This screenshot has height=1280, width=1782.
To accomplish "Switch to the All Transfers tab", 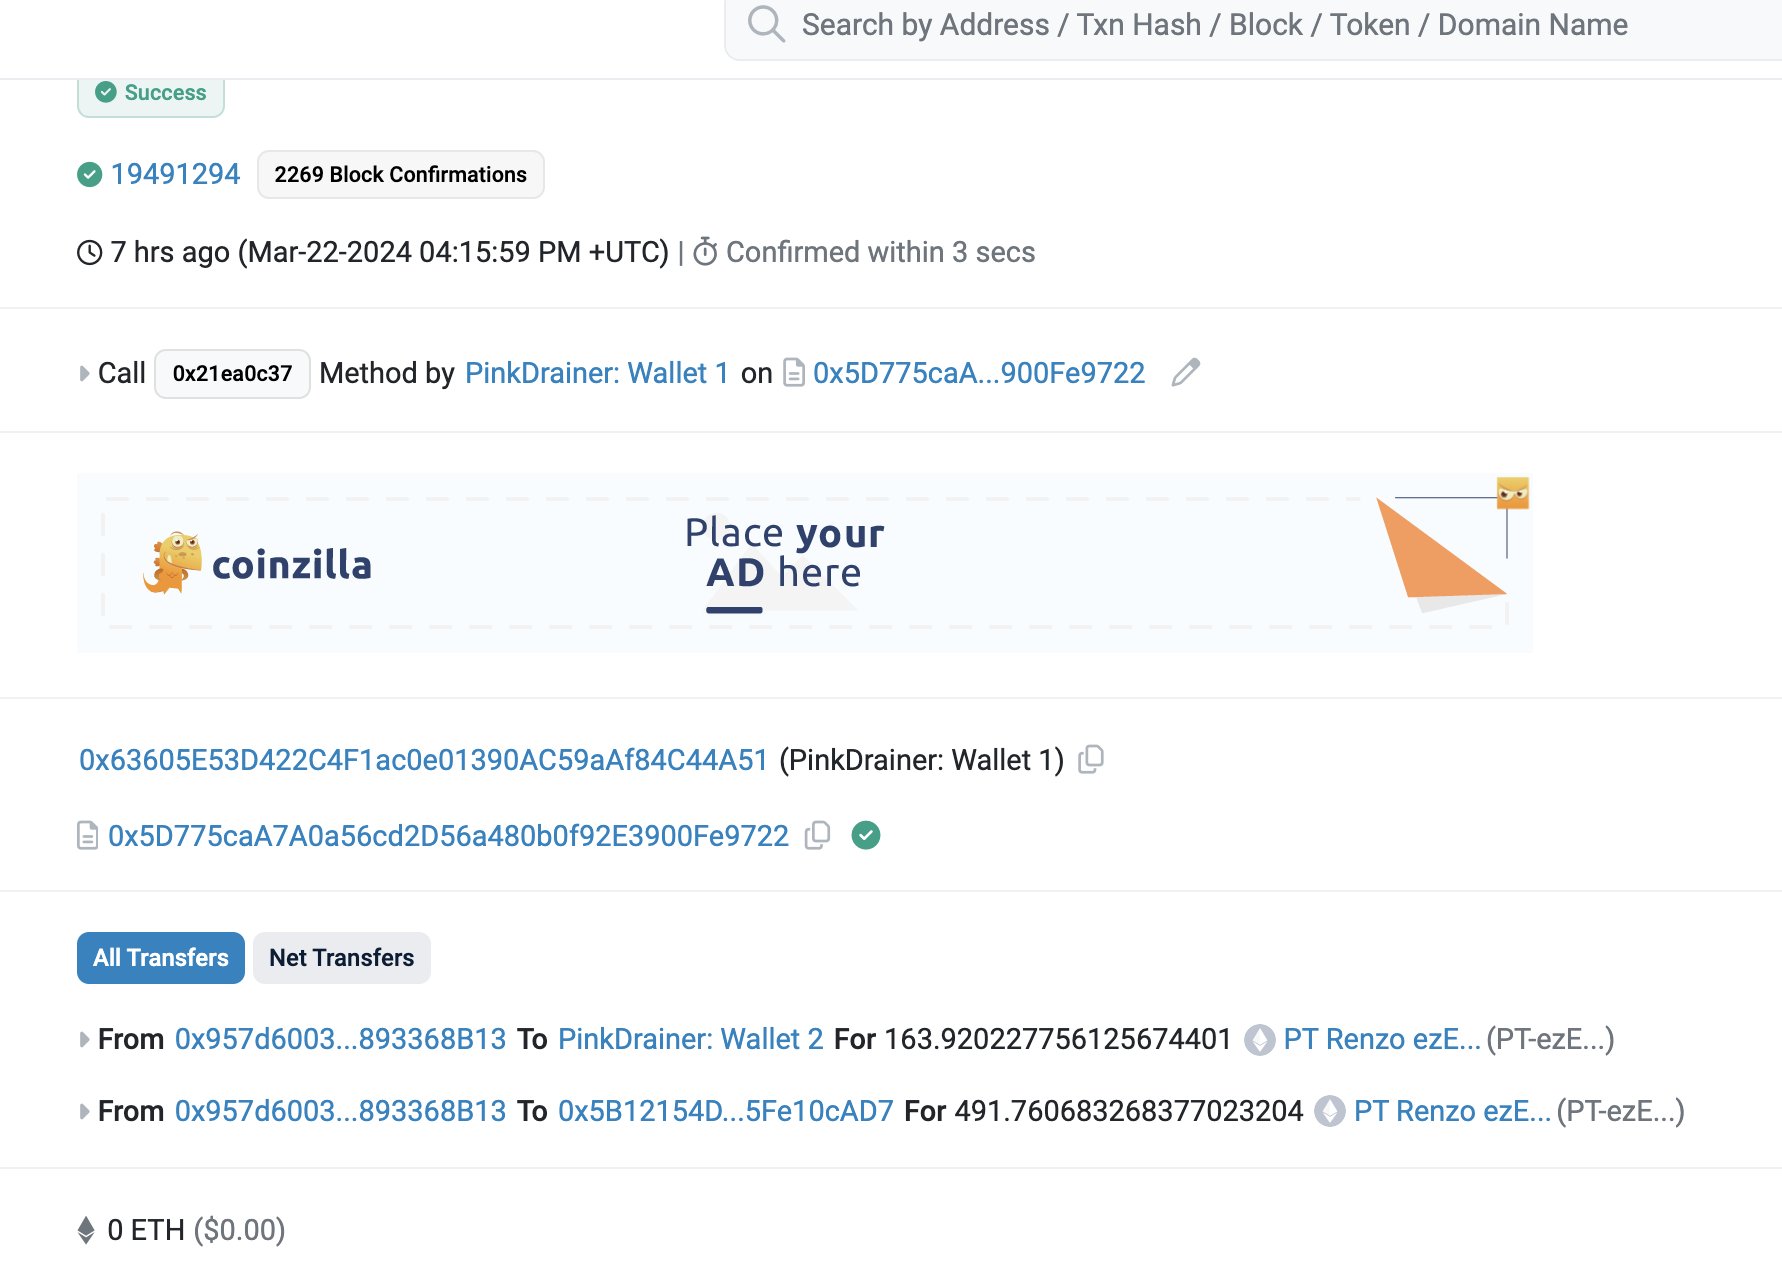I will pos(161,958).
